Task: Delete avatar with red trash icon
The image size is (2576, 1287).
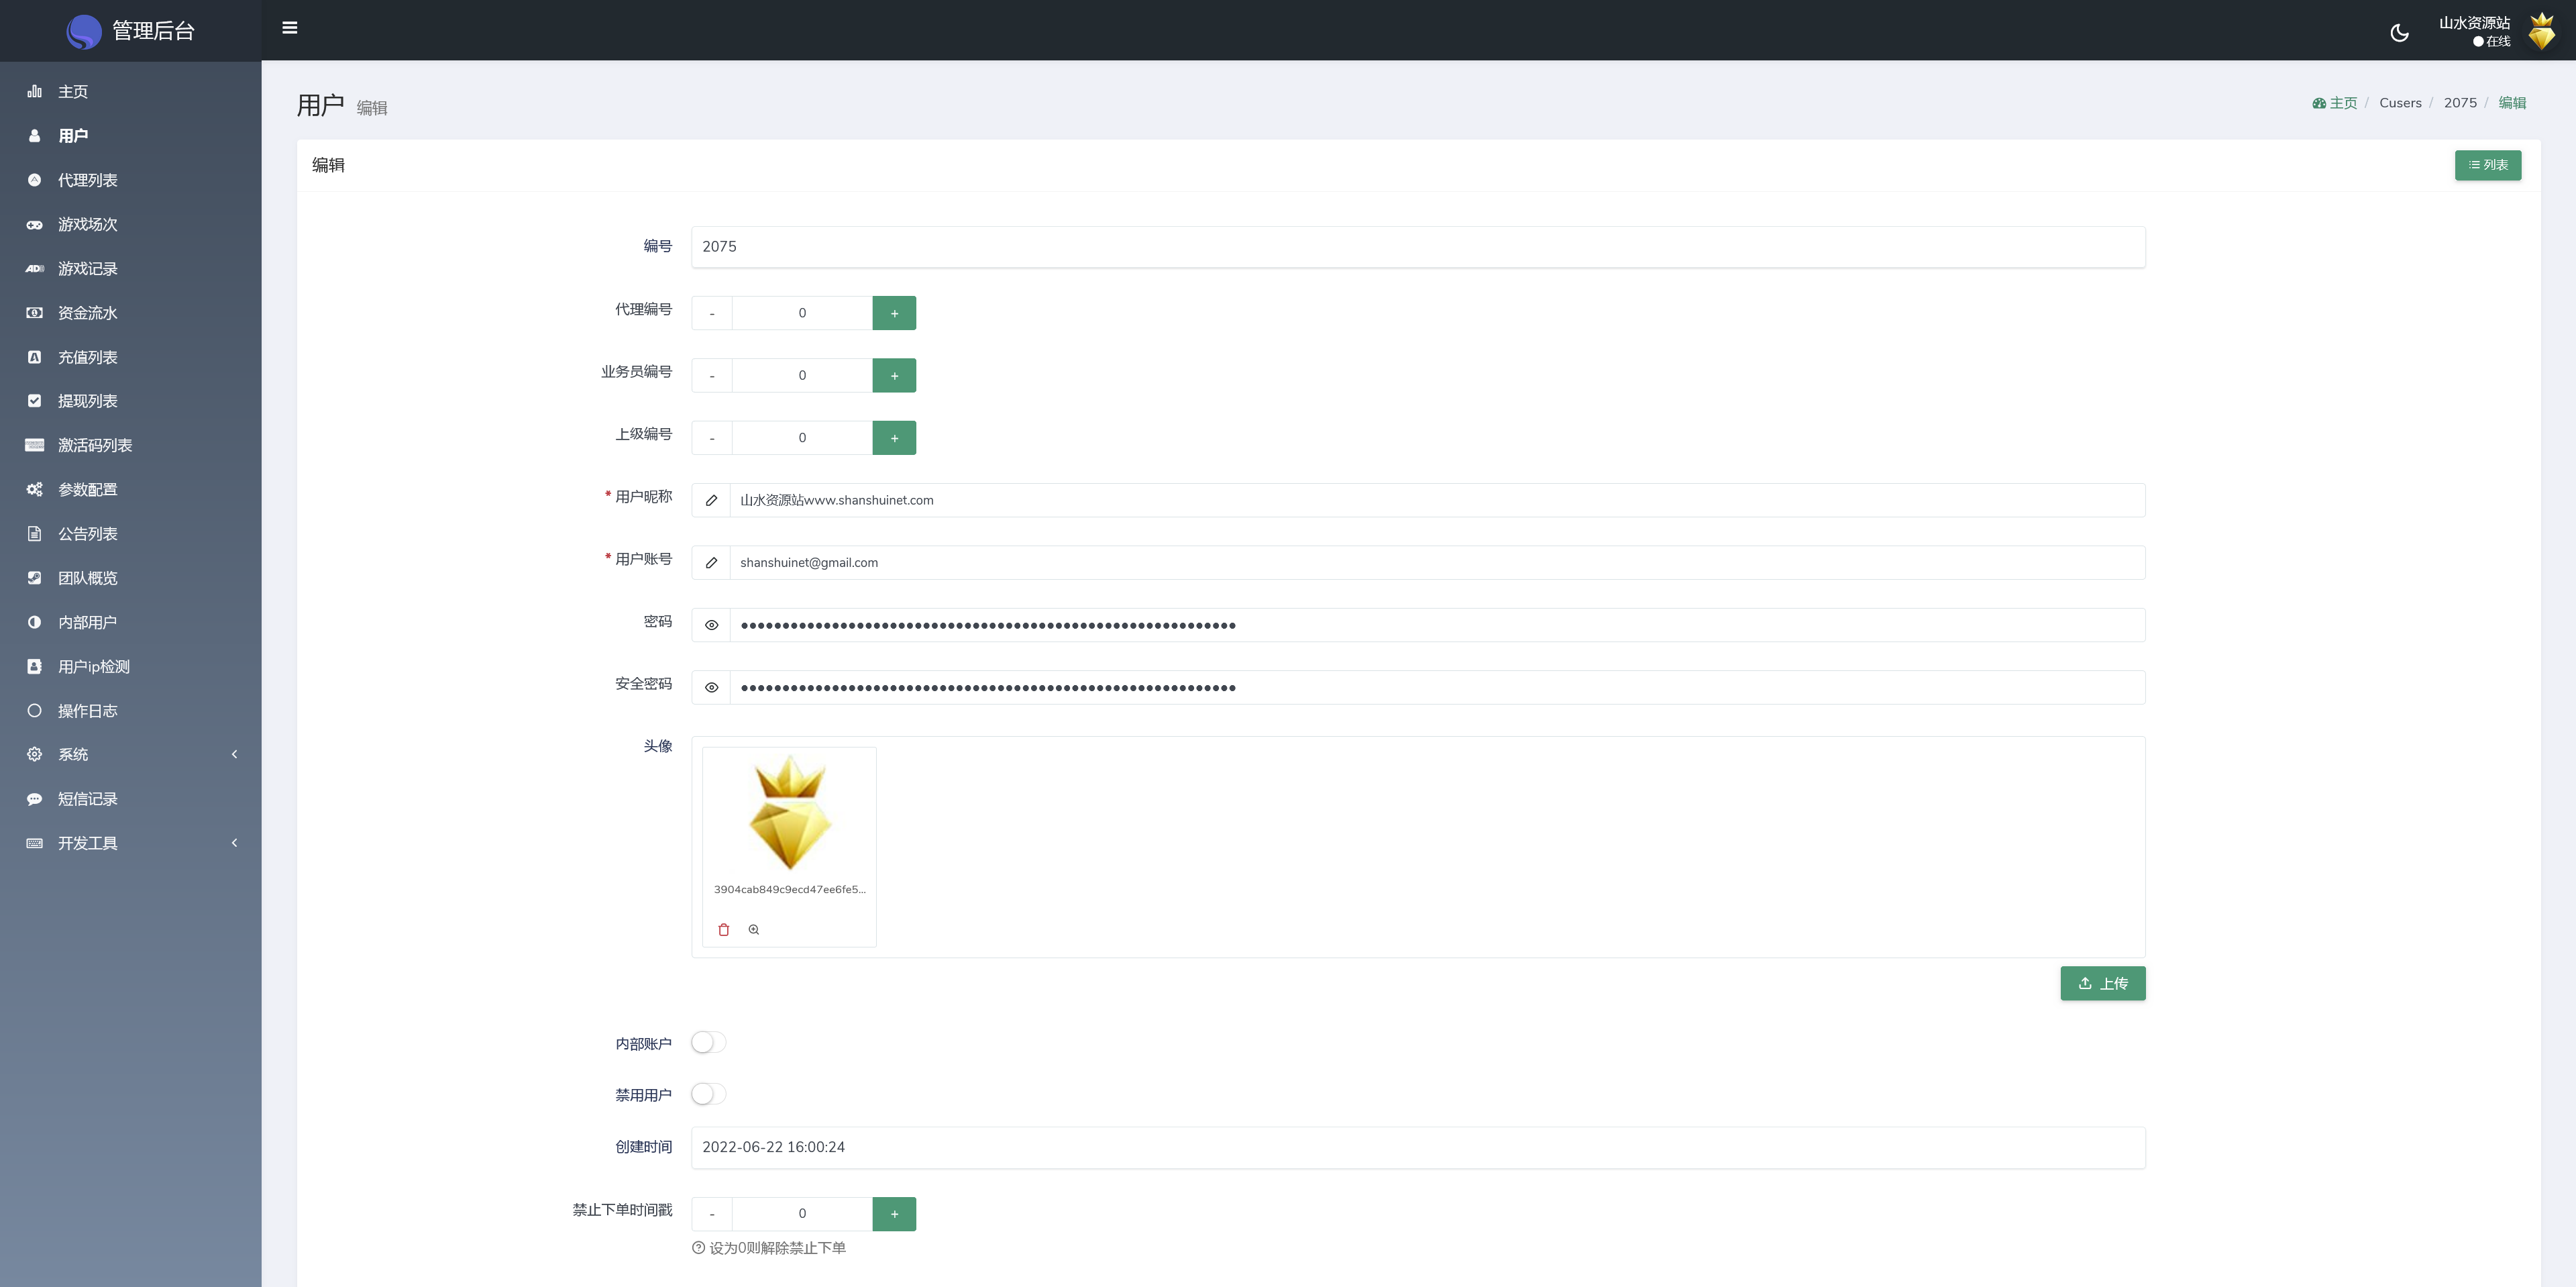Action: 724,929
